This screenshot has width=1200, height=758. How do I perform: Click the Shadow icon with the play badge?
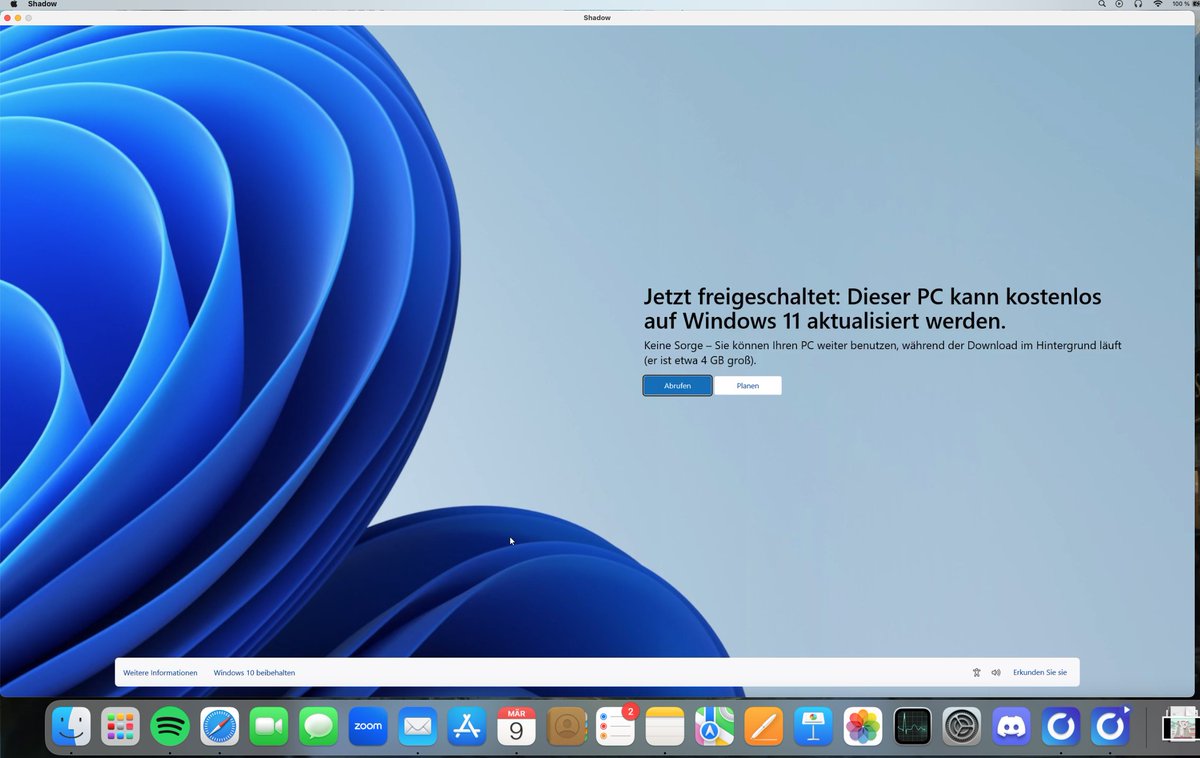pos(1110,726)
